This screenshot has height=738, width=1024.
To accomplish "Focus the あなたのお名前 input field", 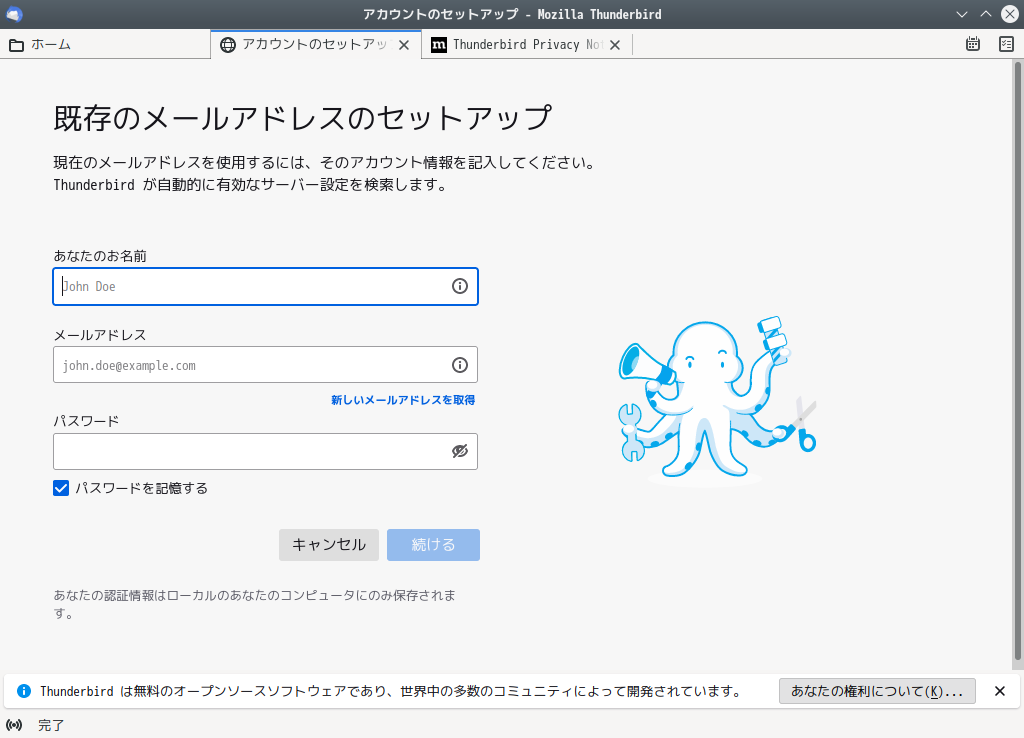I will click(x=265, y=286).
